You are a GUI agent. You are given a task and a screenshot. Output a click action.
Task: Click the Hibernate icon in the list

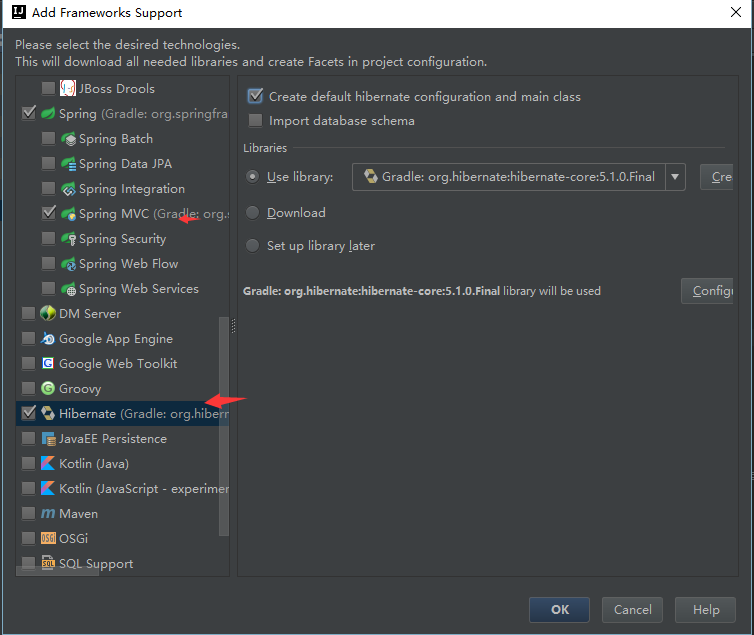(x=48, y=413)
